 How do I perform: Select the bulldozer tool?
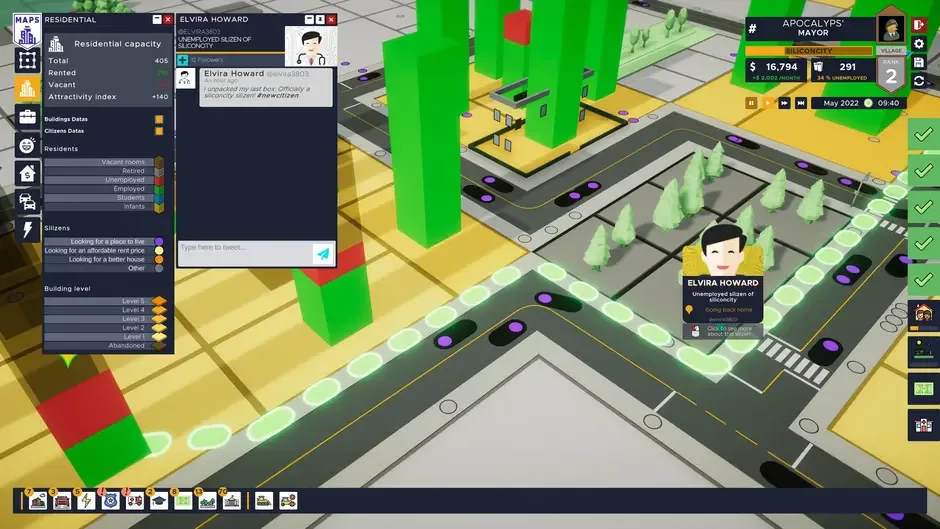click(264, 501)
